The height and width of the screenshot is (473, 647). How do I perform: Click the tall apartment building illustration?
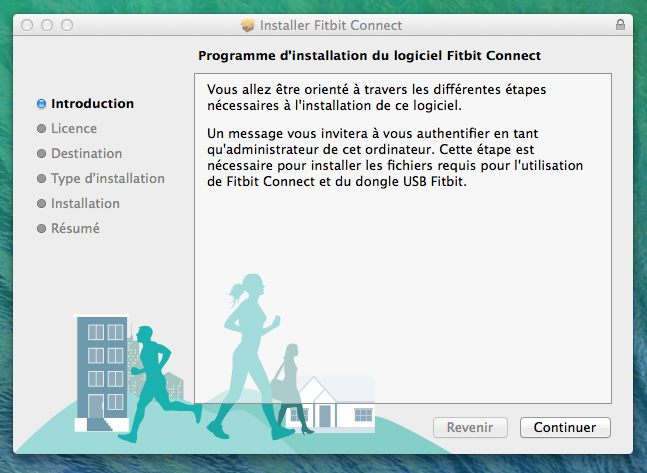(x=102, y=374)
